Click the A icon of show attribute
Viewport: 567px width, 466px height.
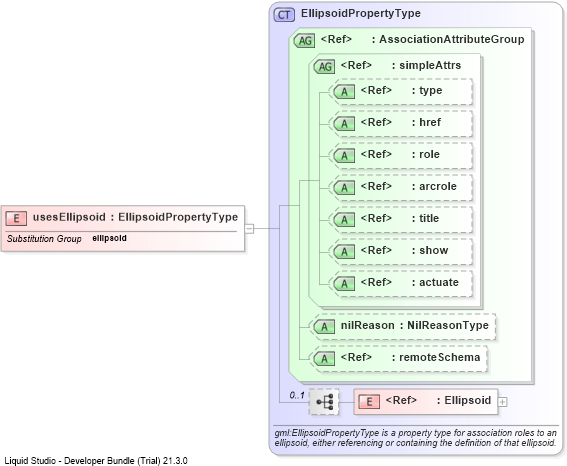point(344,252)
